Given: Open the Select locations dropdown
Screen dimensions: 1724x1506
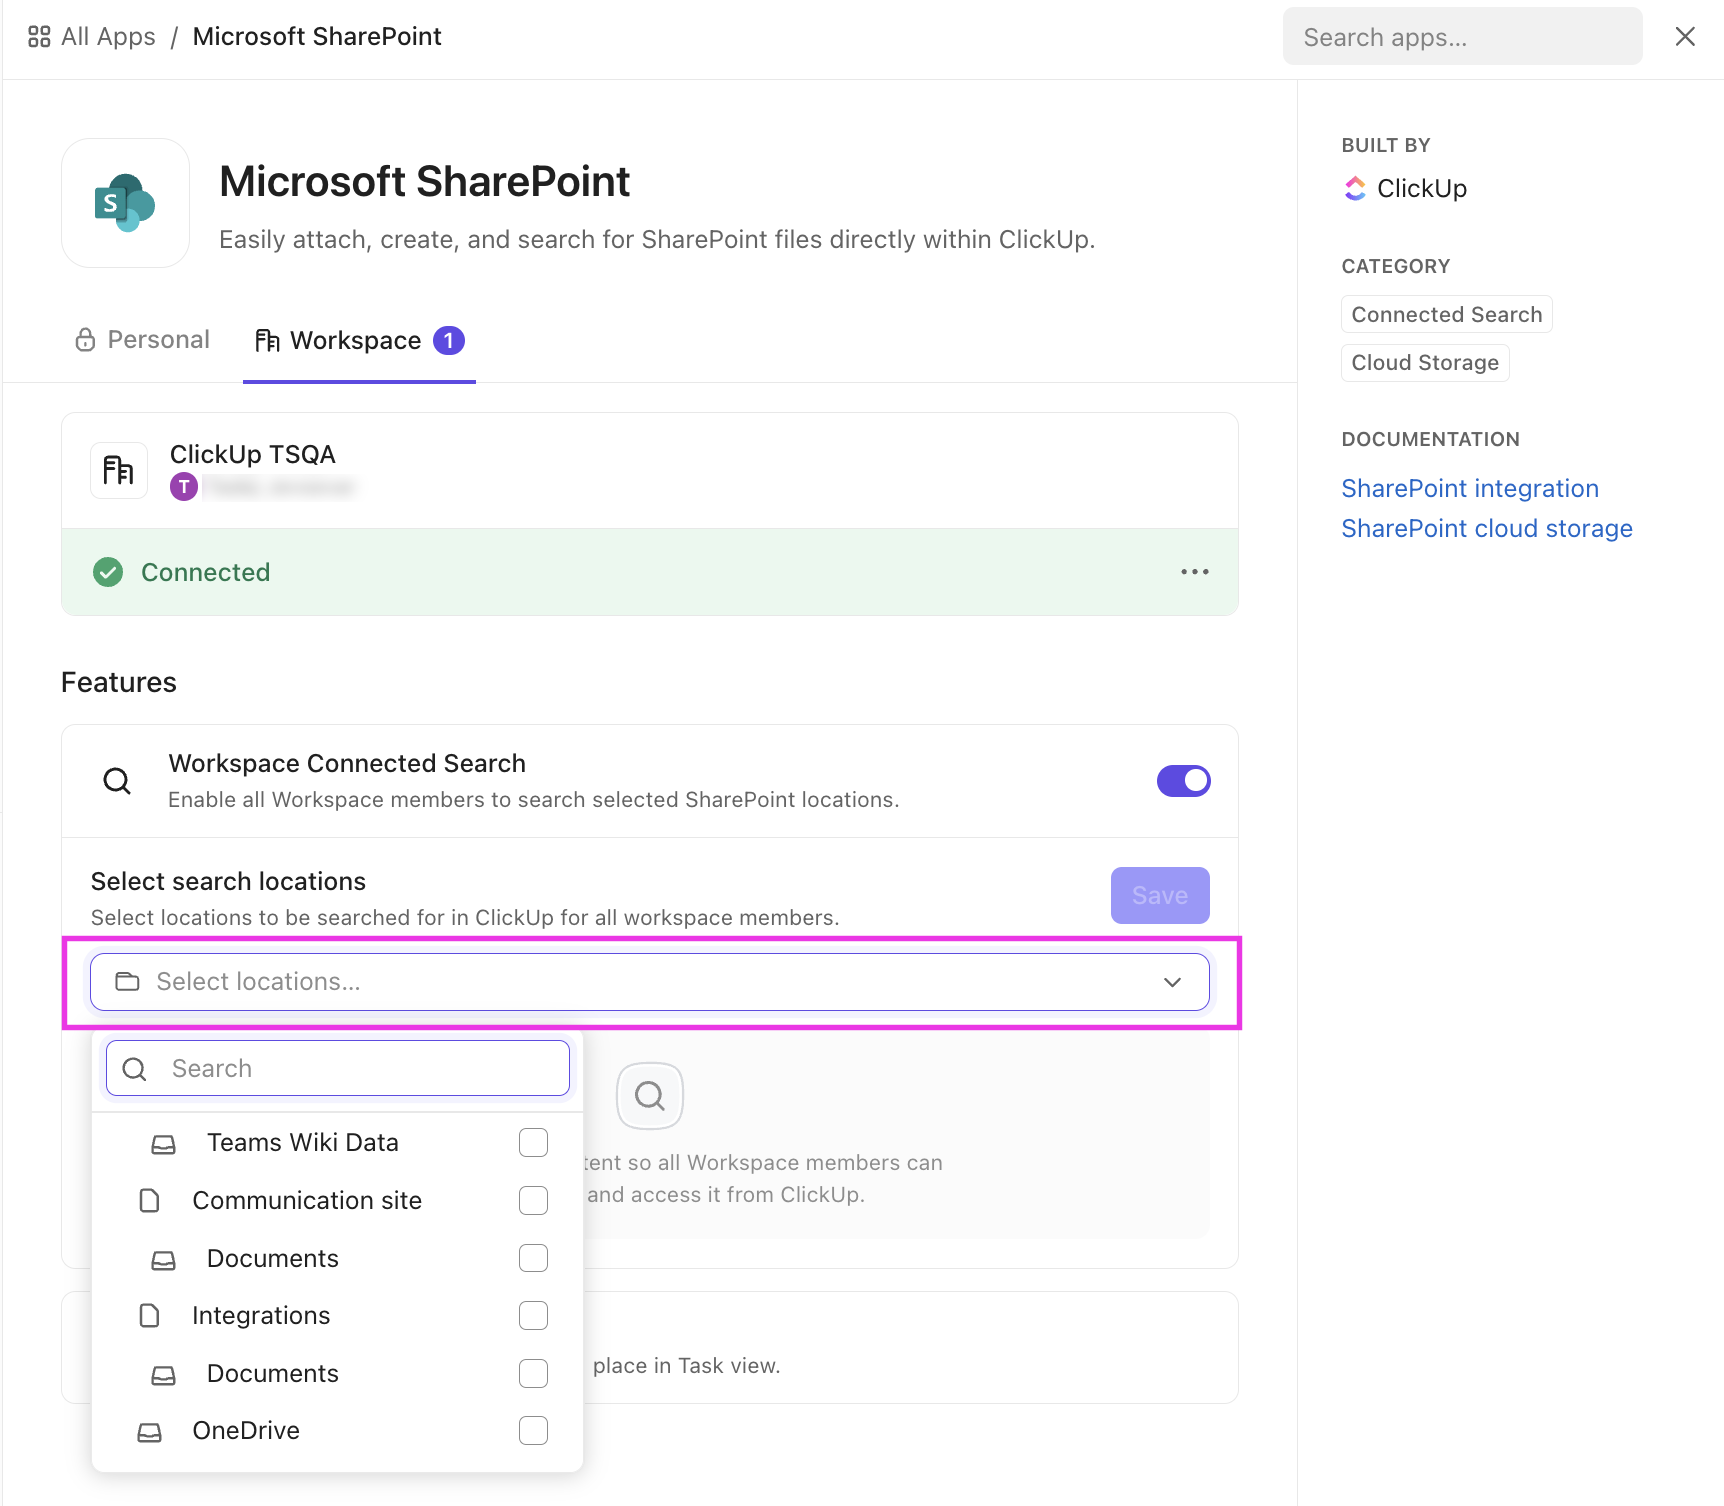Looking at the screenshot, I should [650, 982].
